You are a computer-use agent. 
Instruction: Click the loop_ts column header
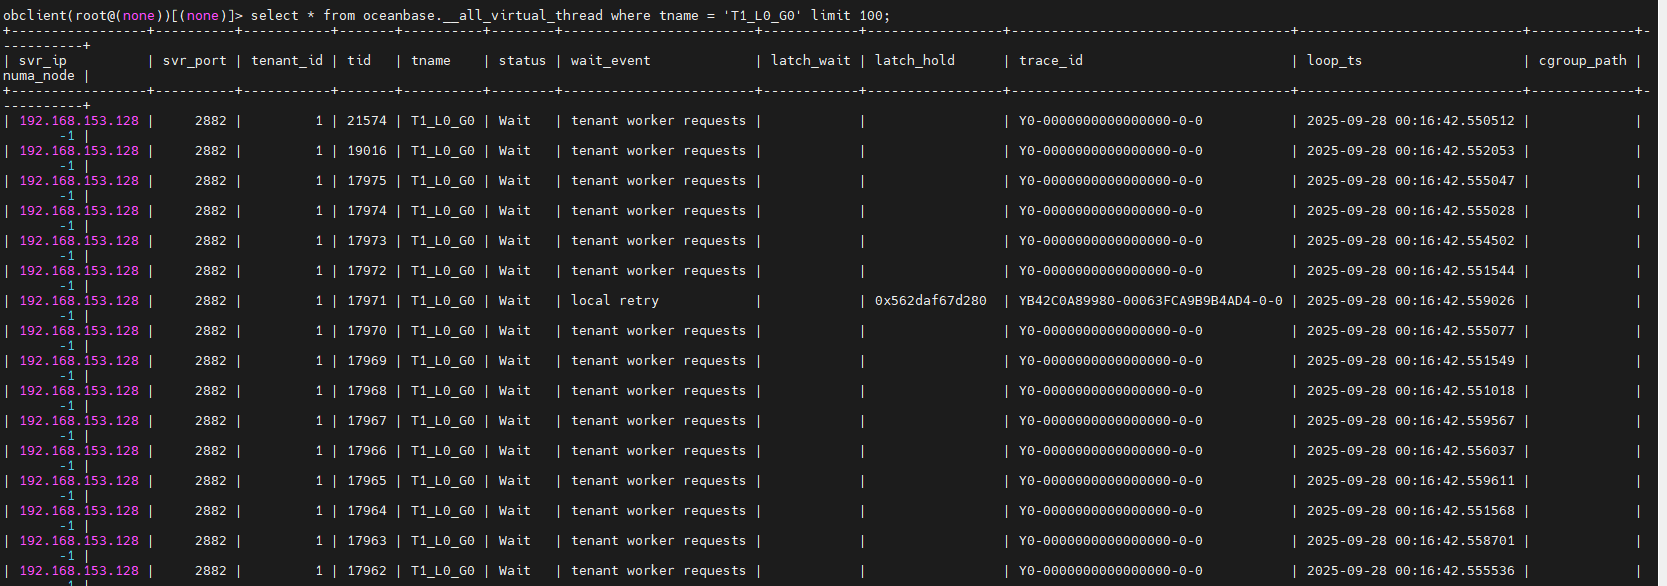(1334, 61)
